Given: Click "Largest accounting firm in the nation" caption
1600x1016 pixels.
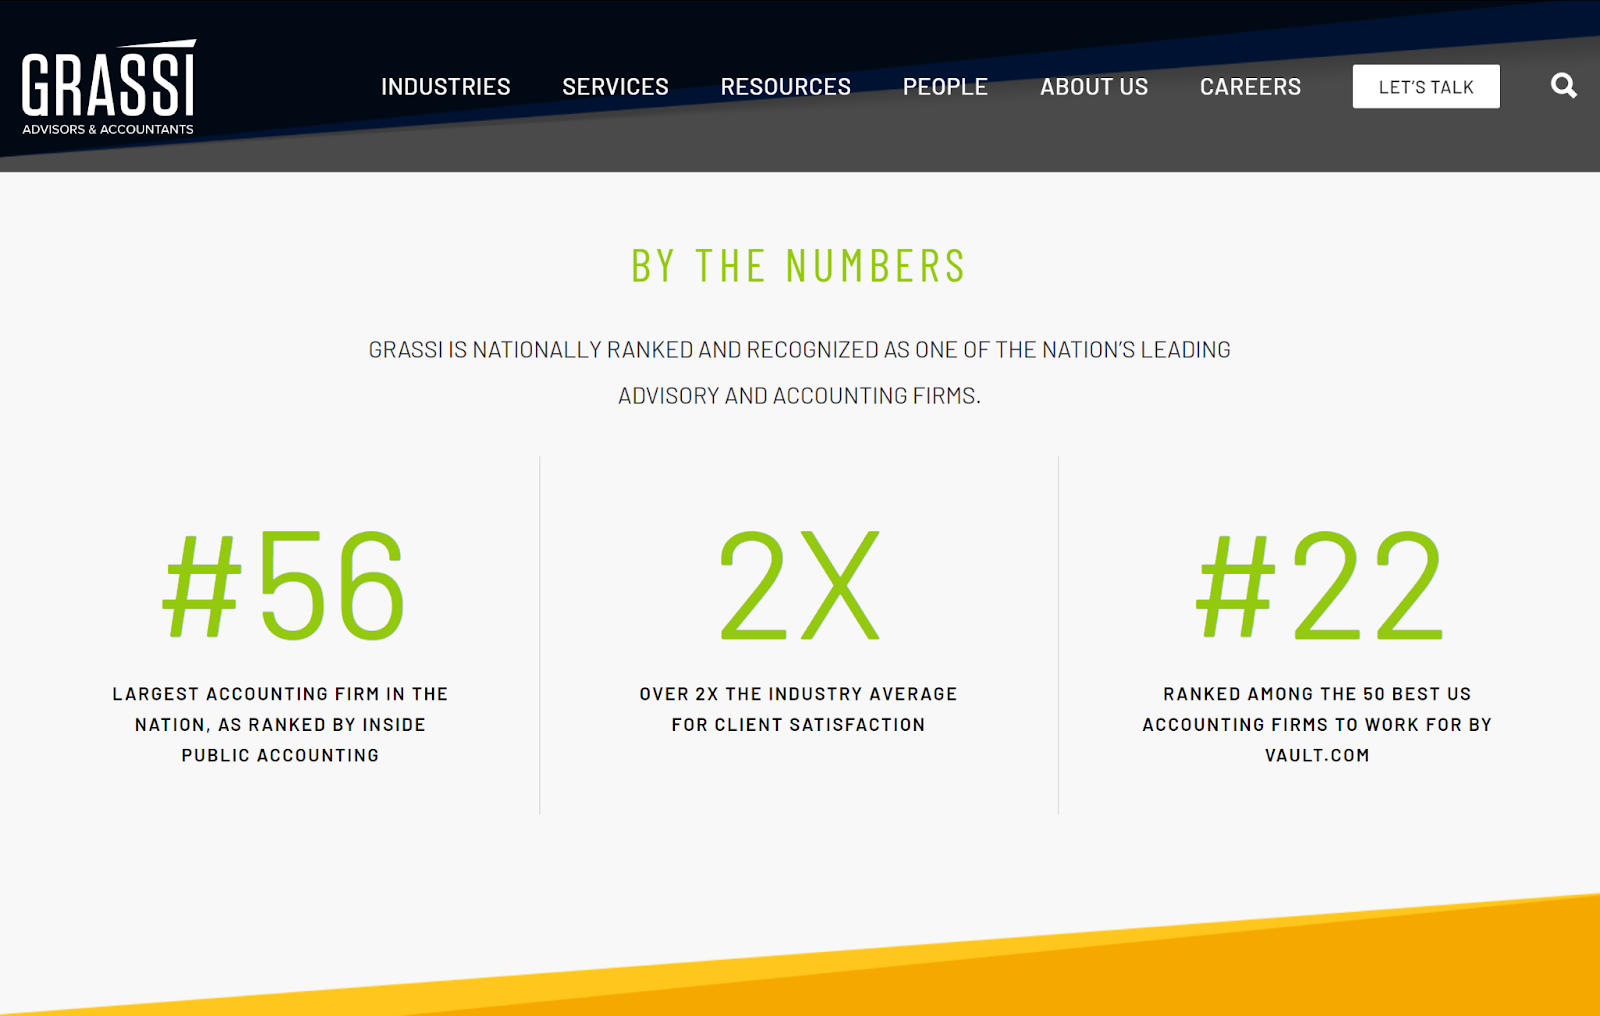Looking at the screenshot, I should 280,724.
